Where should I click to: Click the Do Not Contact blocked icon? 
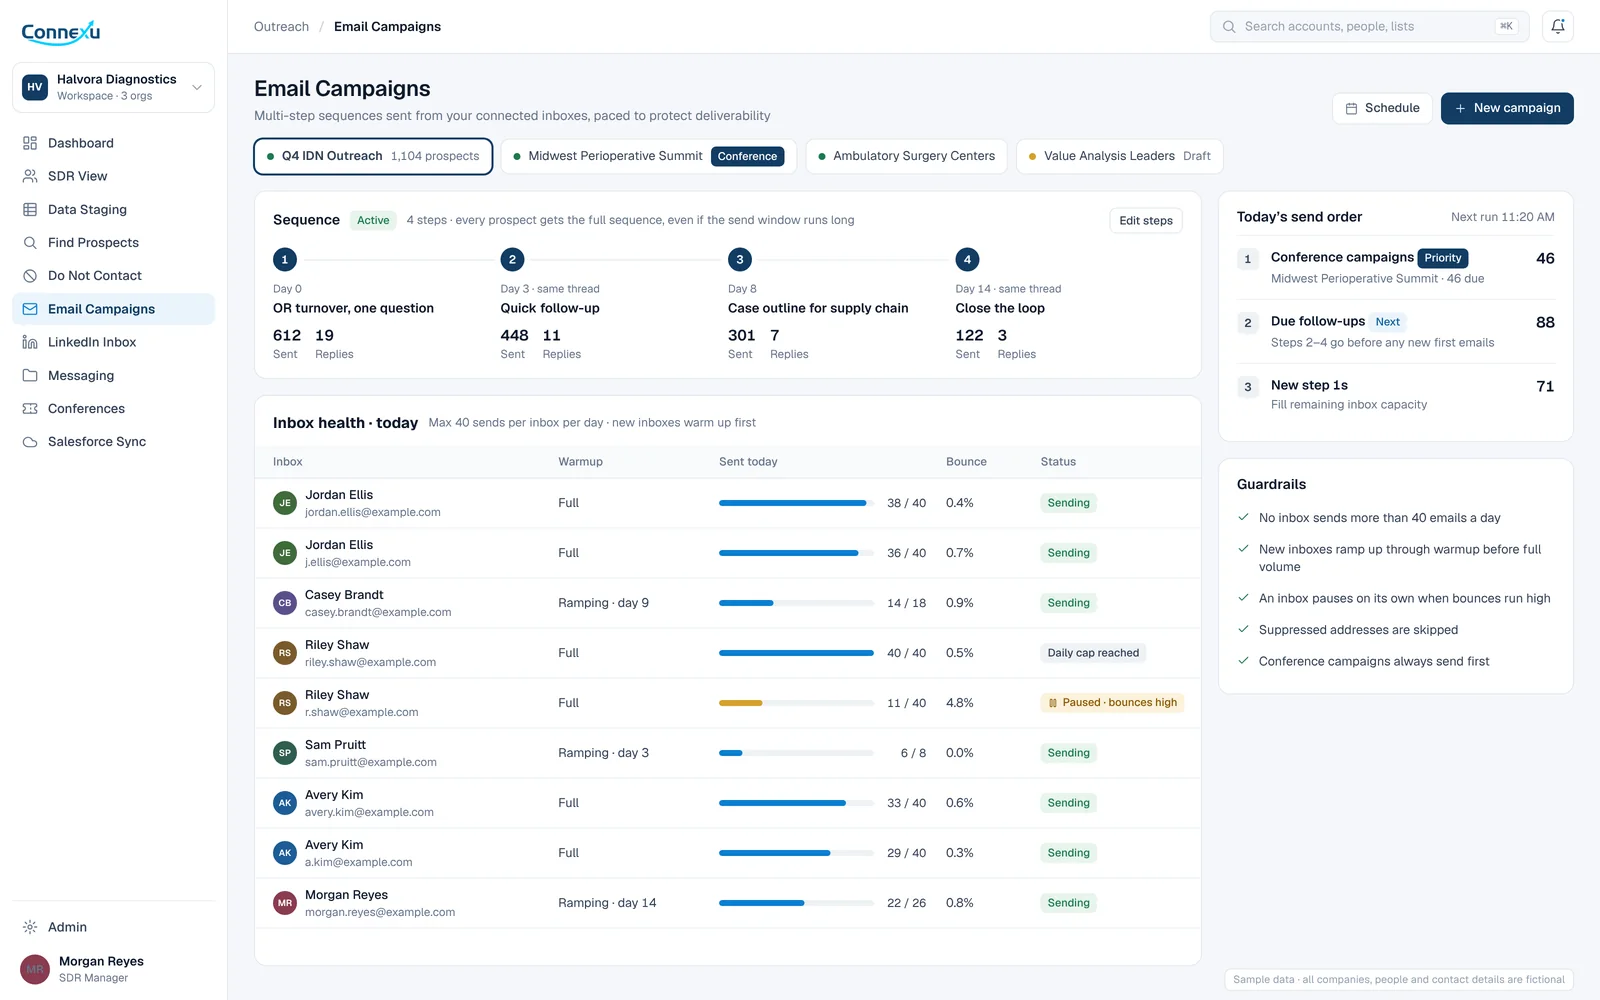pyautogui.click(x=30, y=275)
